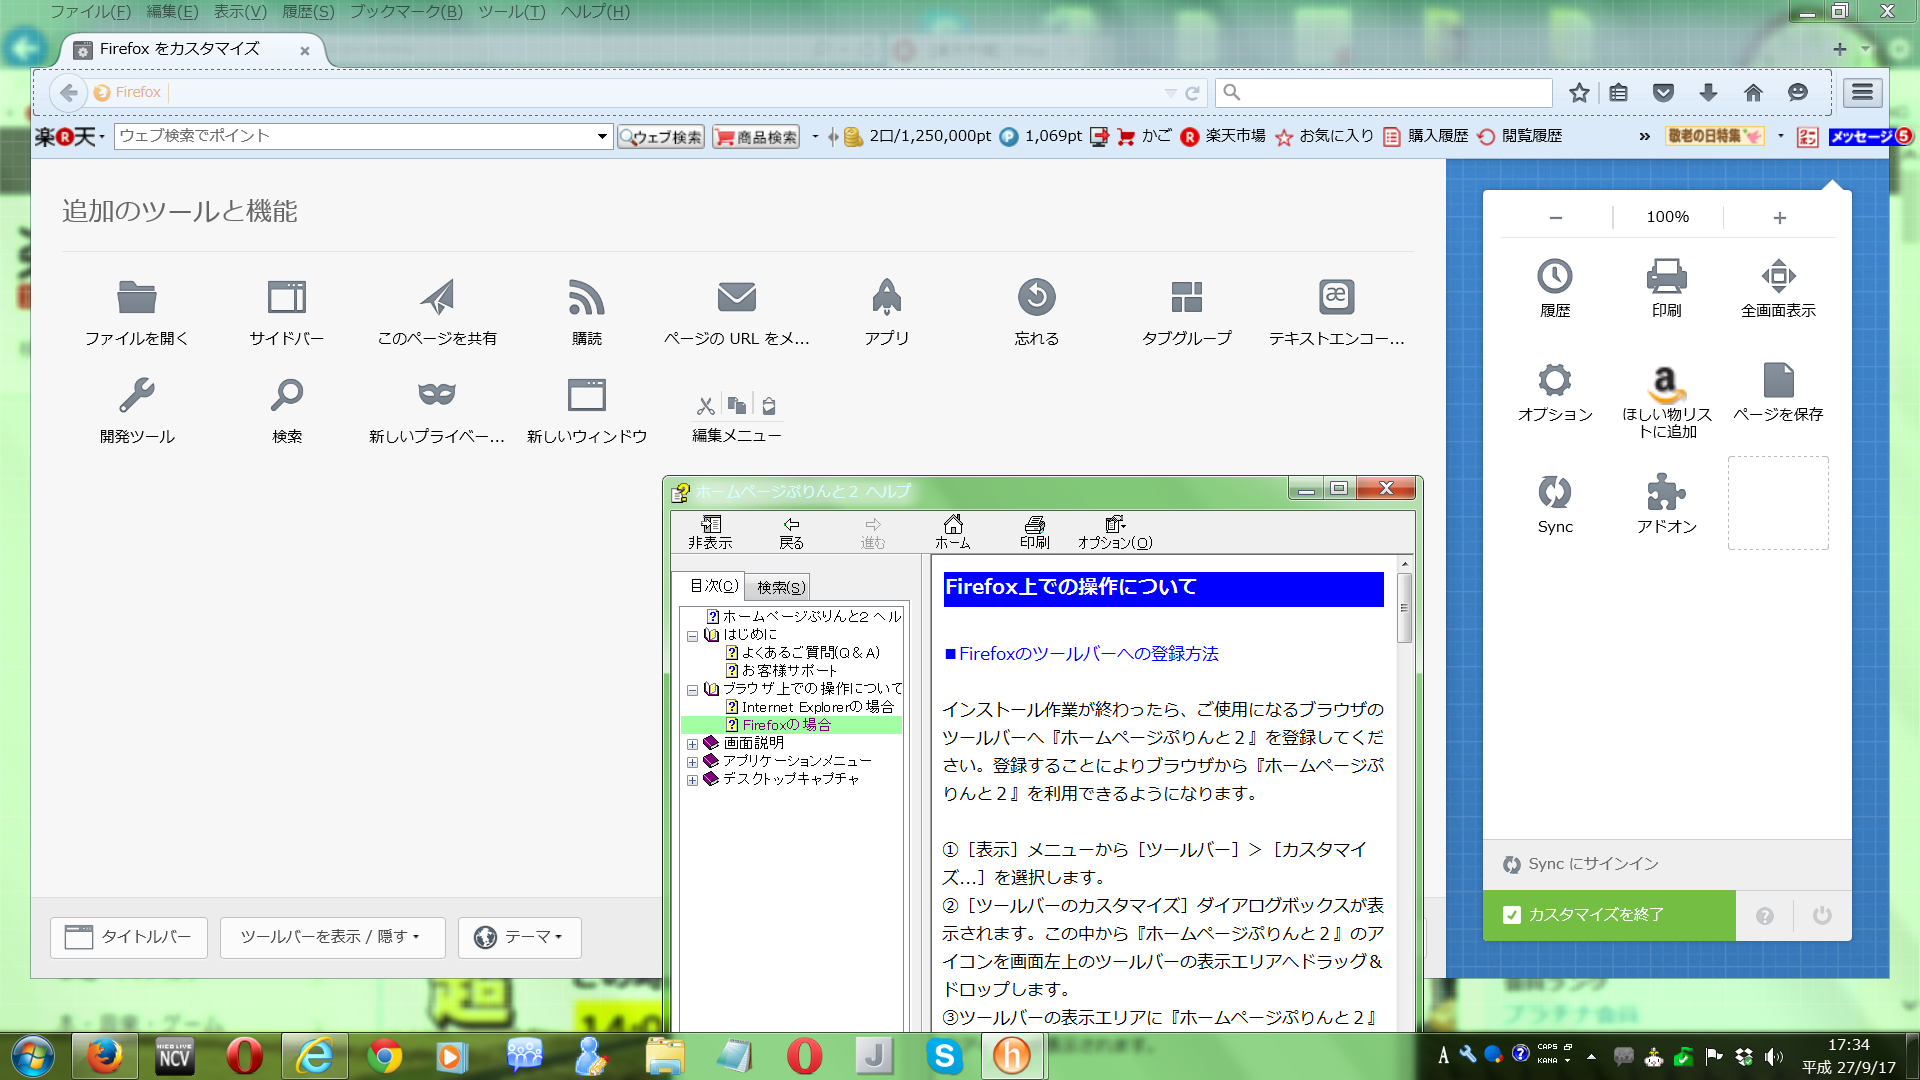Click the zoom in plus button
Screen dimensions: 1920x1080
(x=1779, y=217)
